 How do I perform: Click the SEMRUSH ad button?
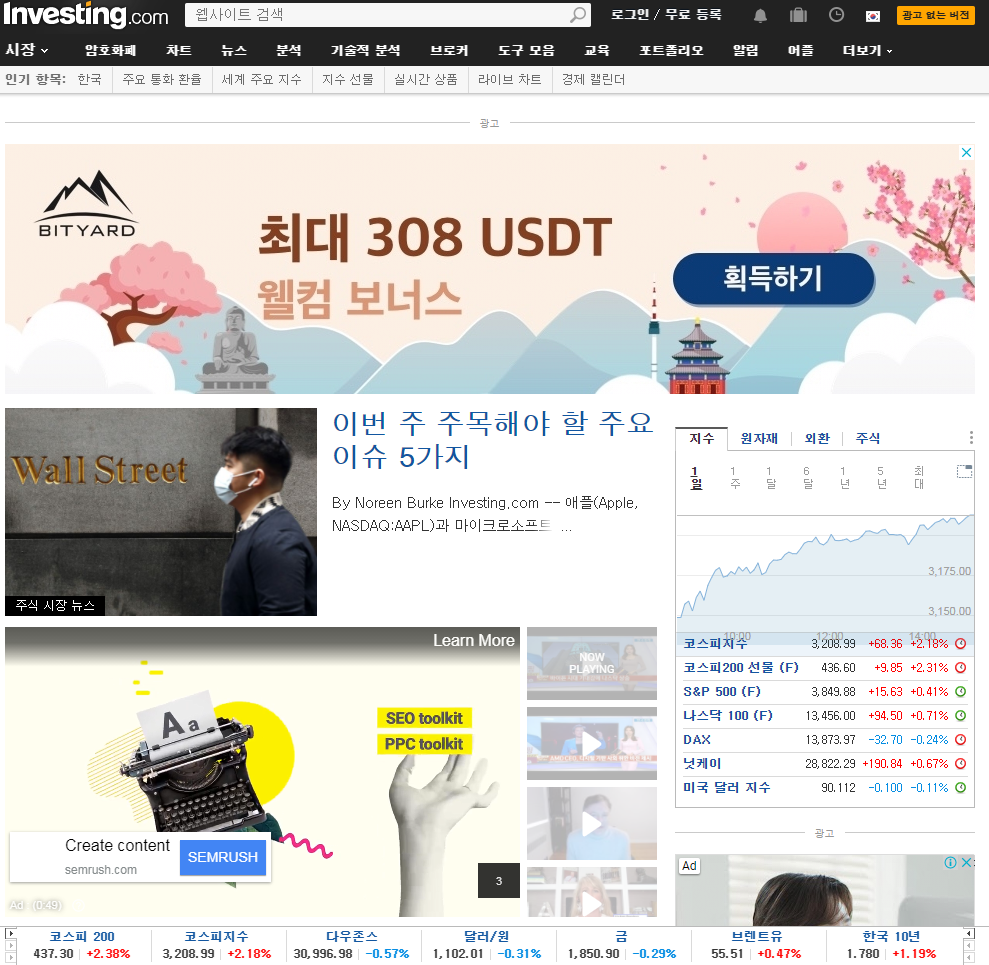pos(223,857)
